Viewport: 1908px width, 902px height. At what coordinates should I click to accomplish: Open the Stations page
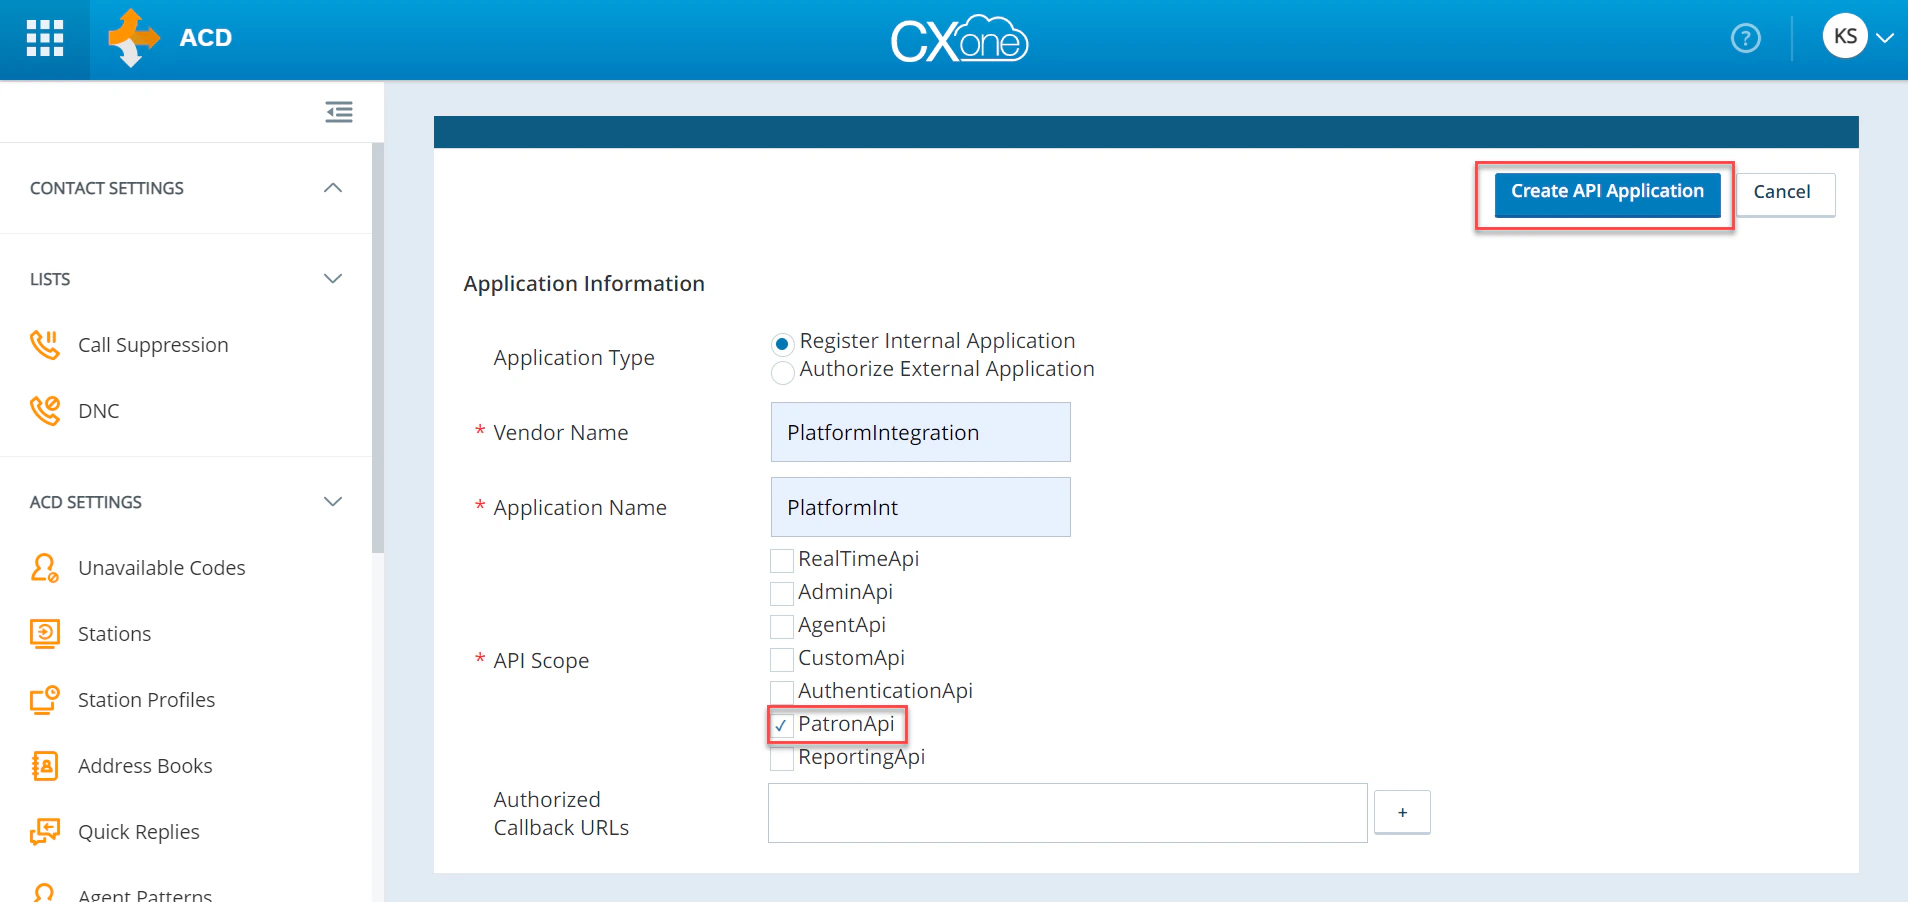[x=114, y=634]
